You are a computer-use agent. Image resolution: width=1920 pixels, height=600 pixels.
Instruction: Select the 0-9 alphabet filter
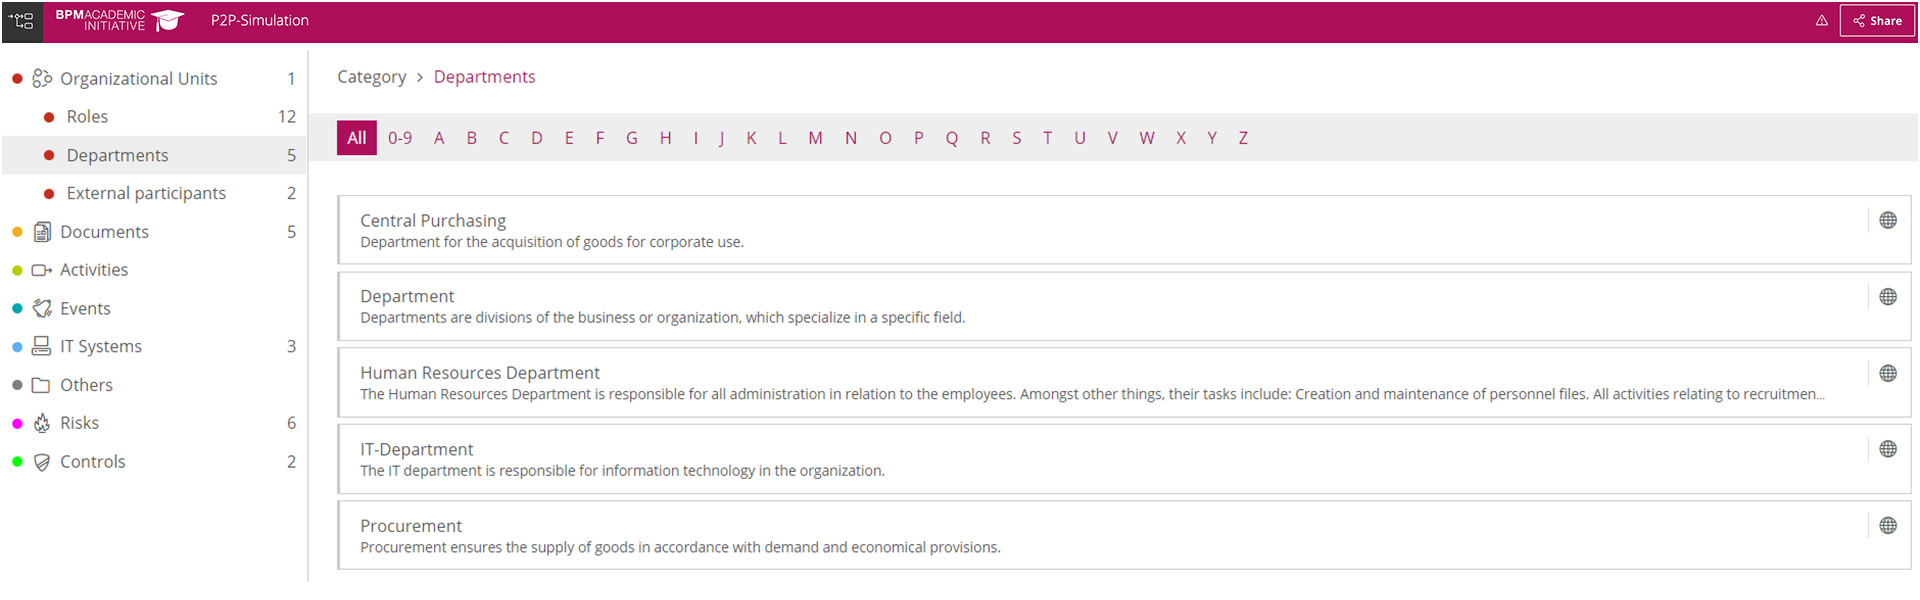(x=400, y=138)
